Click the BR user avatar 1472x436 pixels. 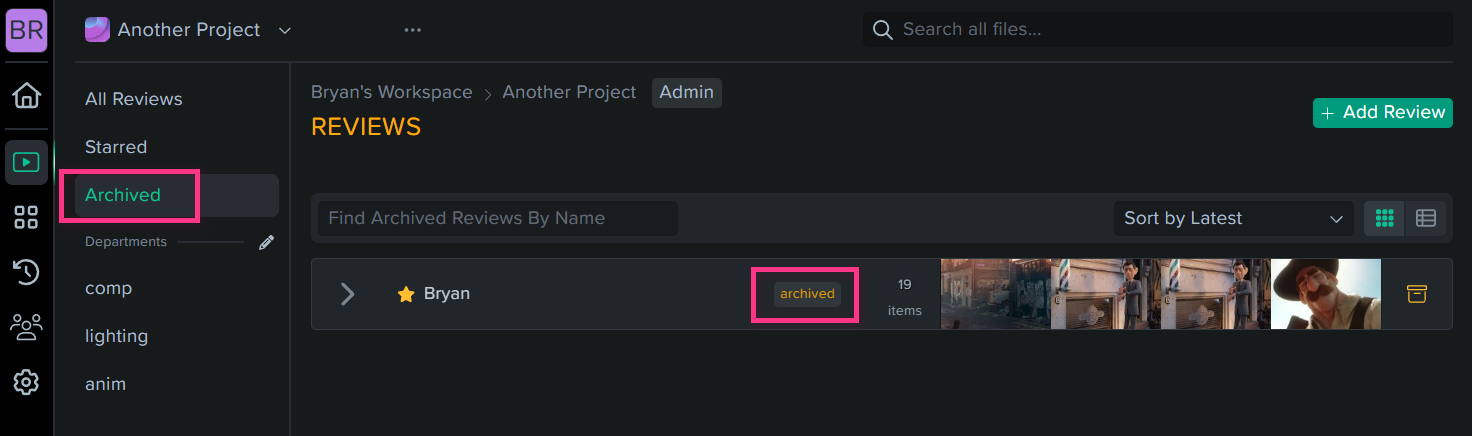pyautogui.click(x=26, y=29)
